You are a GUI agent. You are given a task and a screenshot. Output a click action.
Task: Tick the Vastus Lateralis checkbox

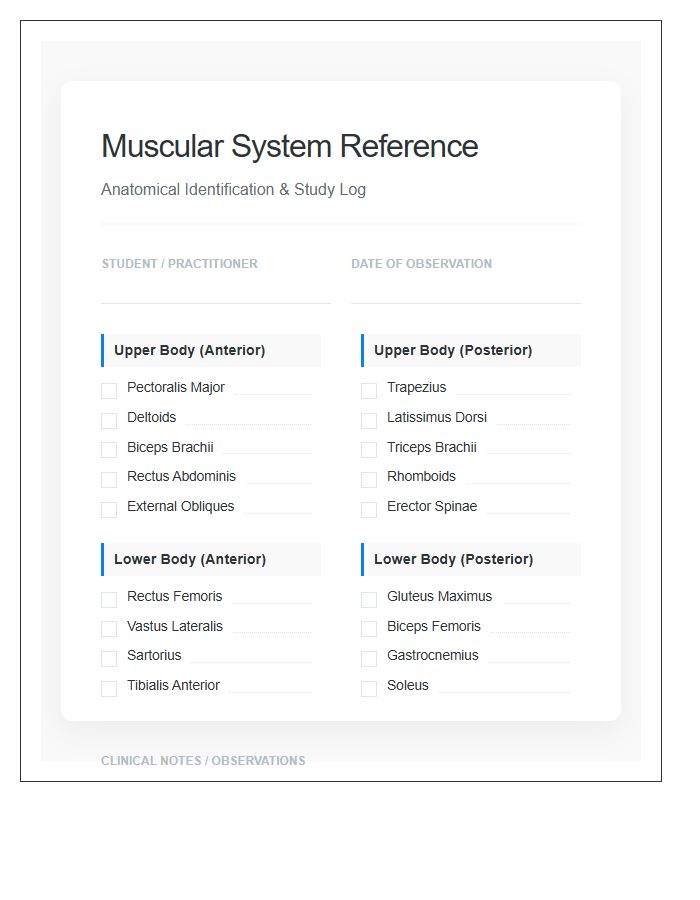point(109,629)
